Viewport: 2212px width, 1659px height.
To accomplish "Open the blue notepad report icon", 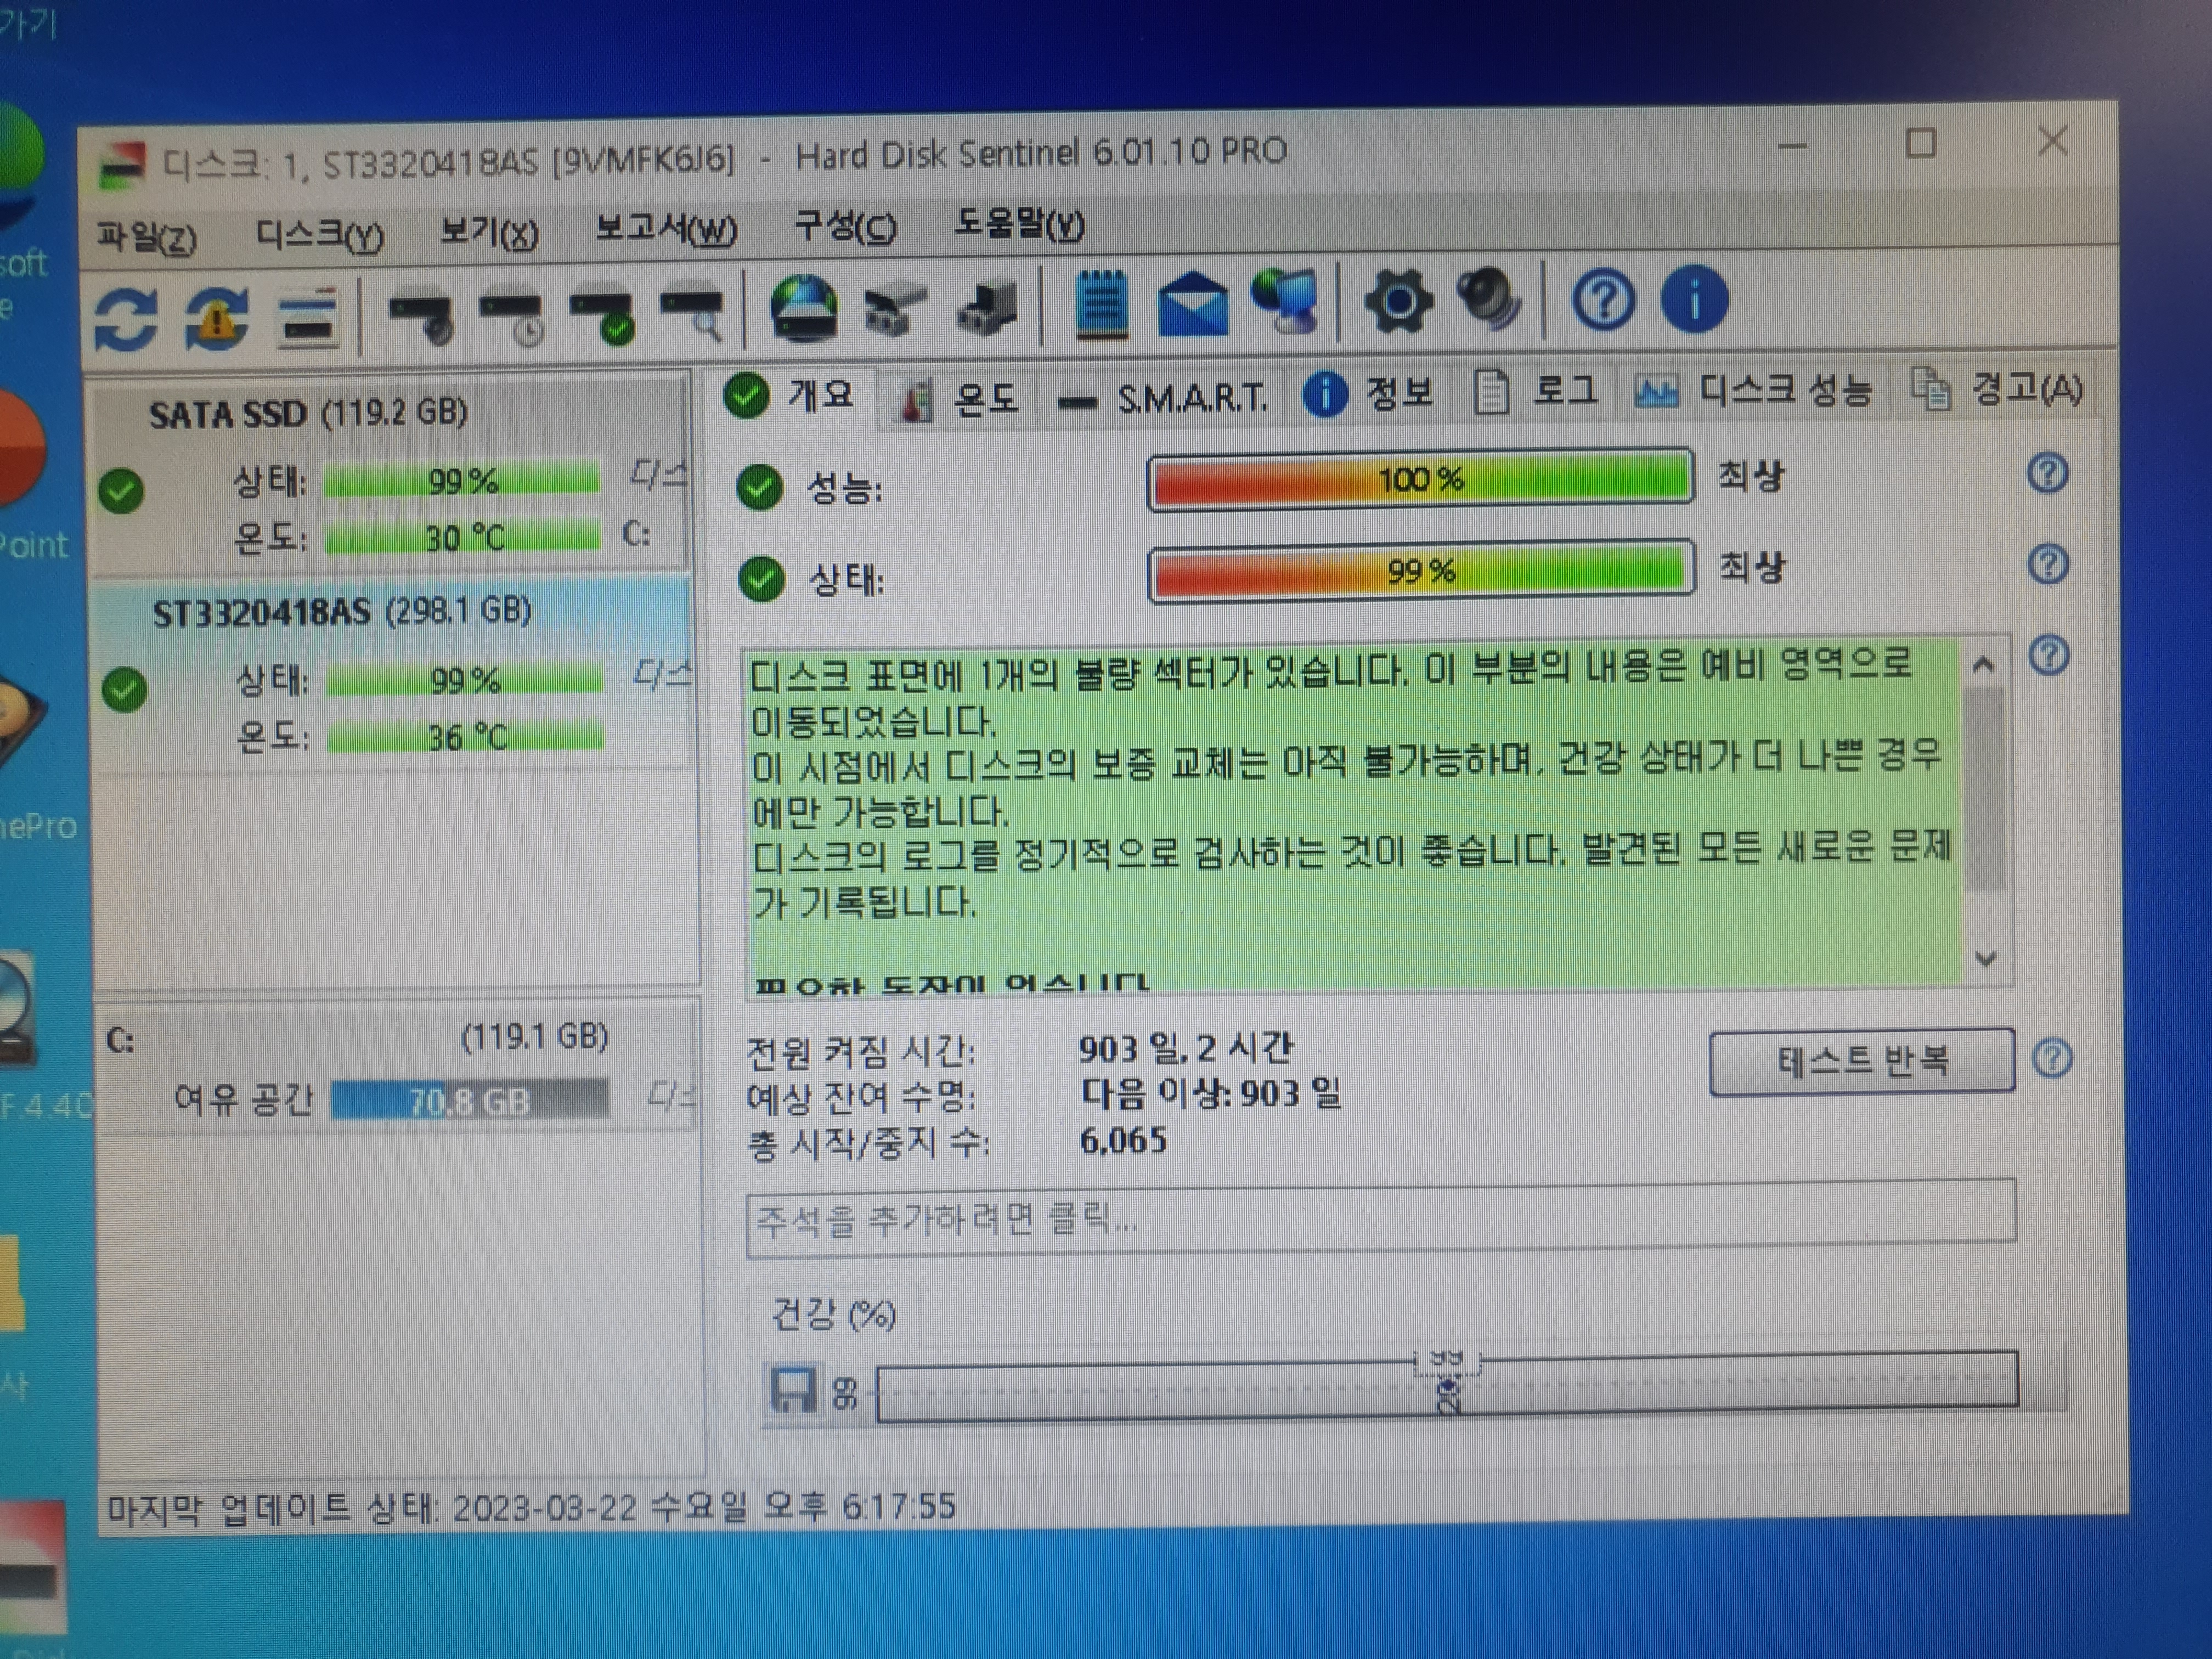I will tap(1102, 305).
